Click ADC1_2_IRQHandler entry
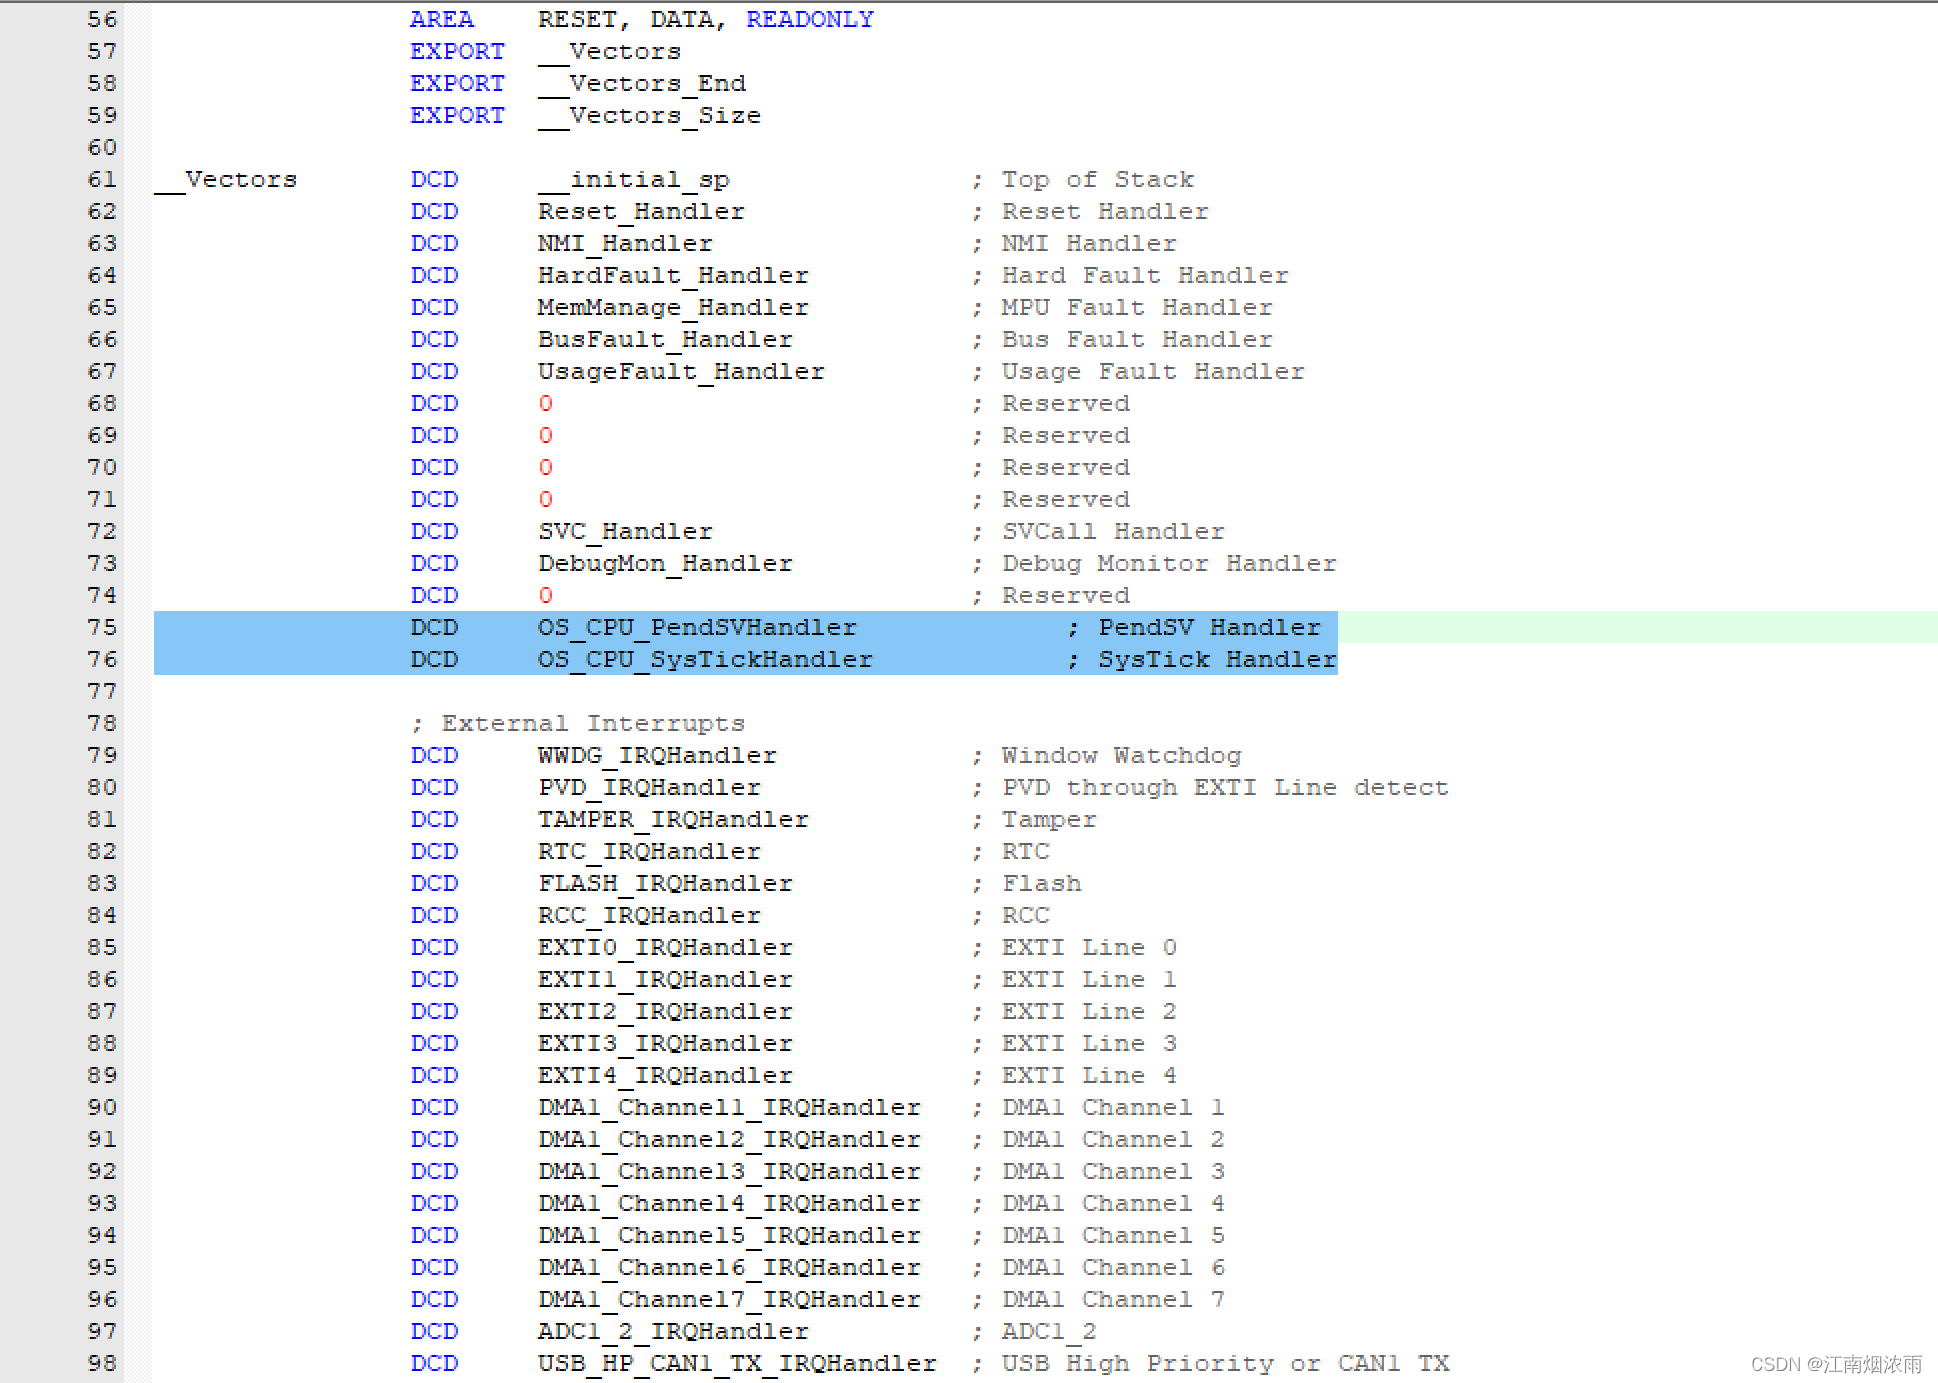The image size is (1938, 1383). [x=673, y=1331]
